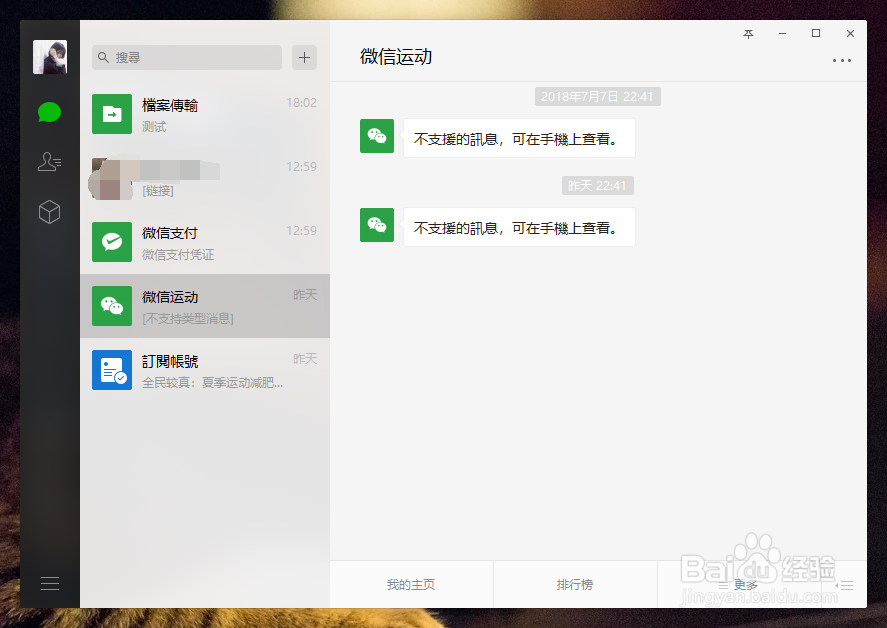Switch to the 我的主页 tab
The height and width of the screenshot is (628, 887).
point(411,585)
